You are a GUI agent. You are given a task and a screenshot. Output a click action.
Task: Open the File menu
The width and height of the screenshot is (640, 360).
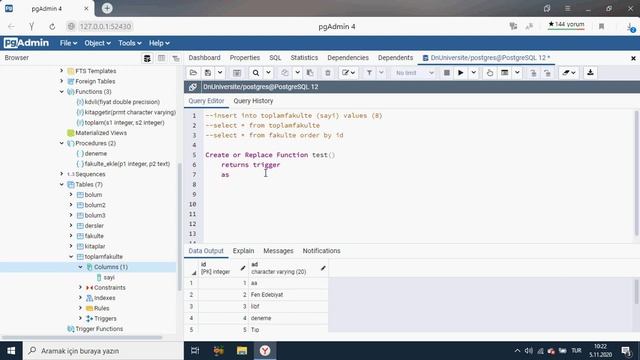[68, 43]
